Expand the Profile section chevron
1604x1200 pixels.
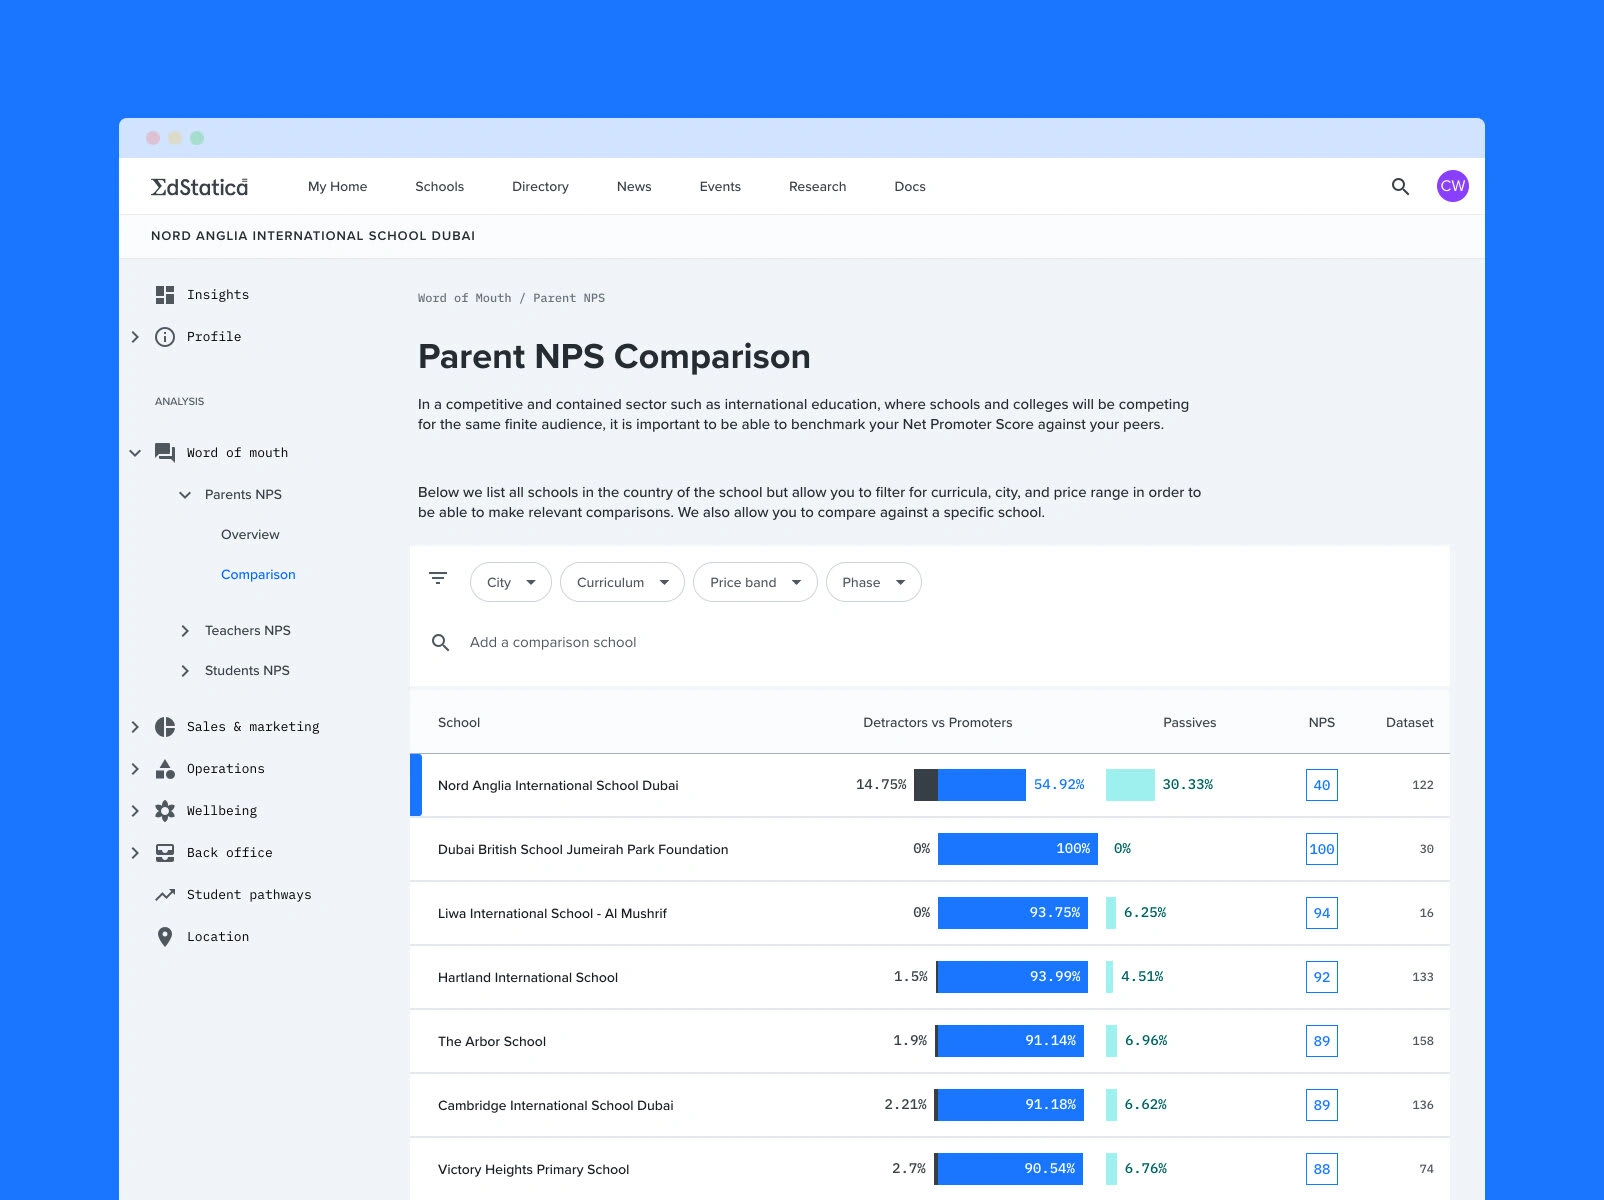[135, 337]
